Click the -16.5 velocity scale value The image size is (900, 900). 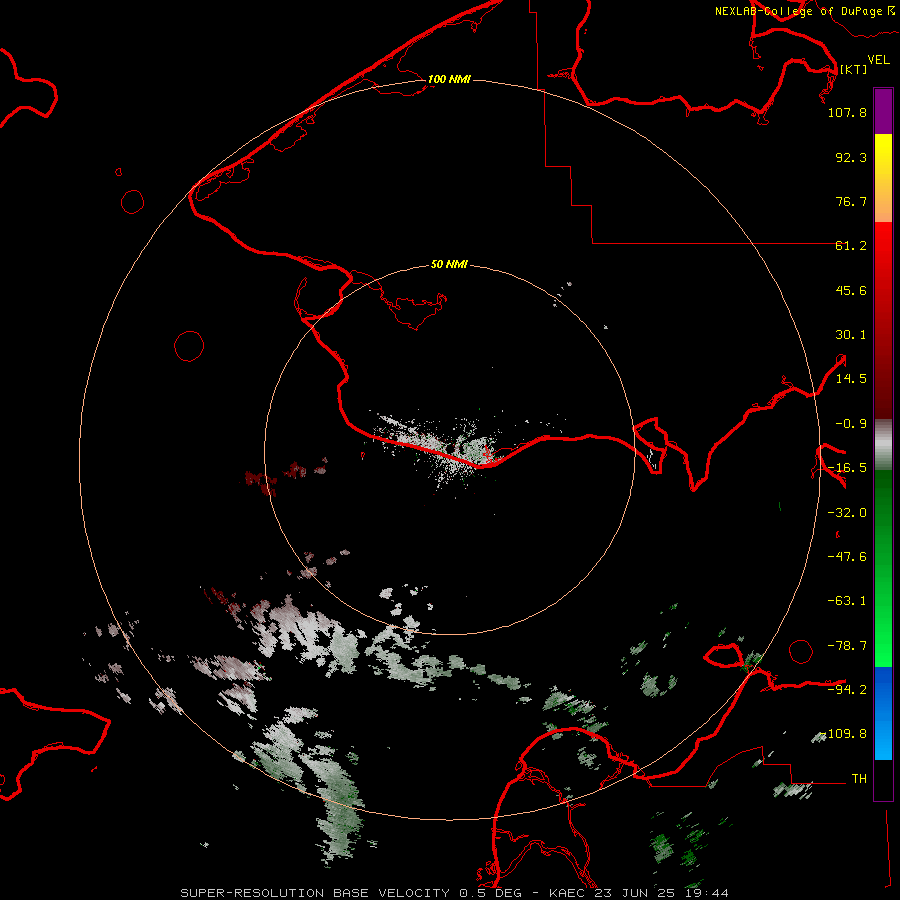[x=847, y=468]
